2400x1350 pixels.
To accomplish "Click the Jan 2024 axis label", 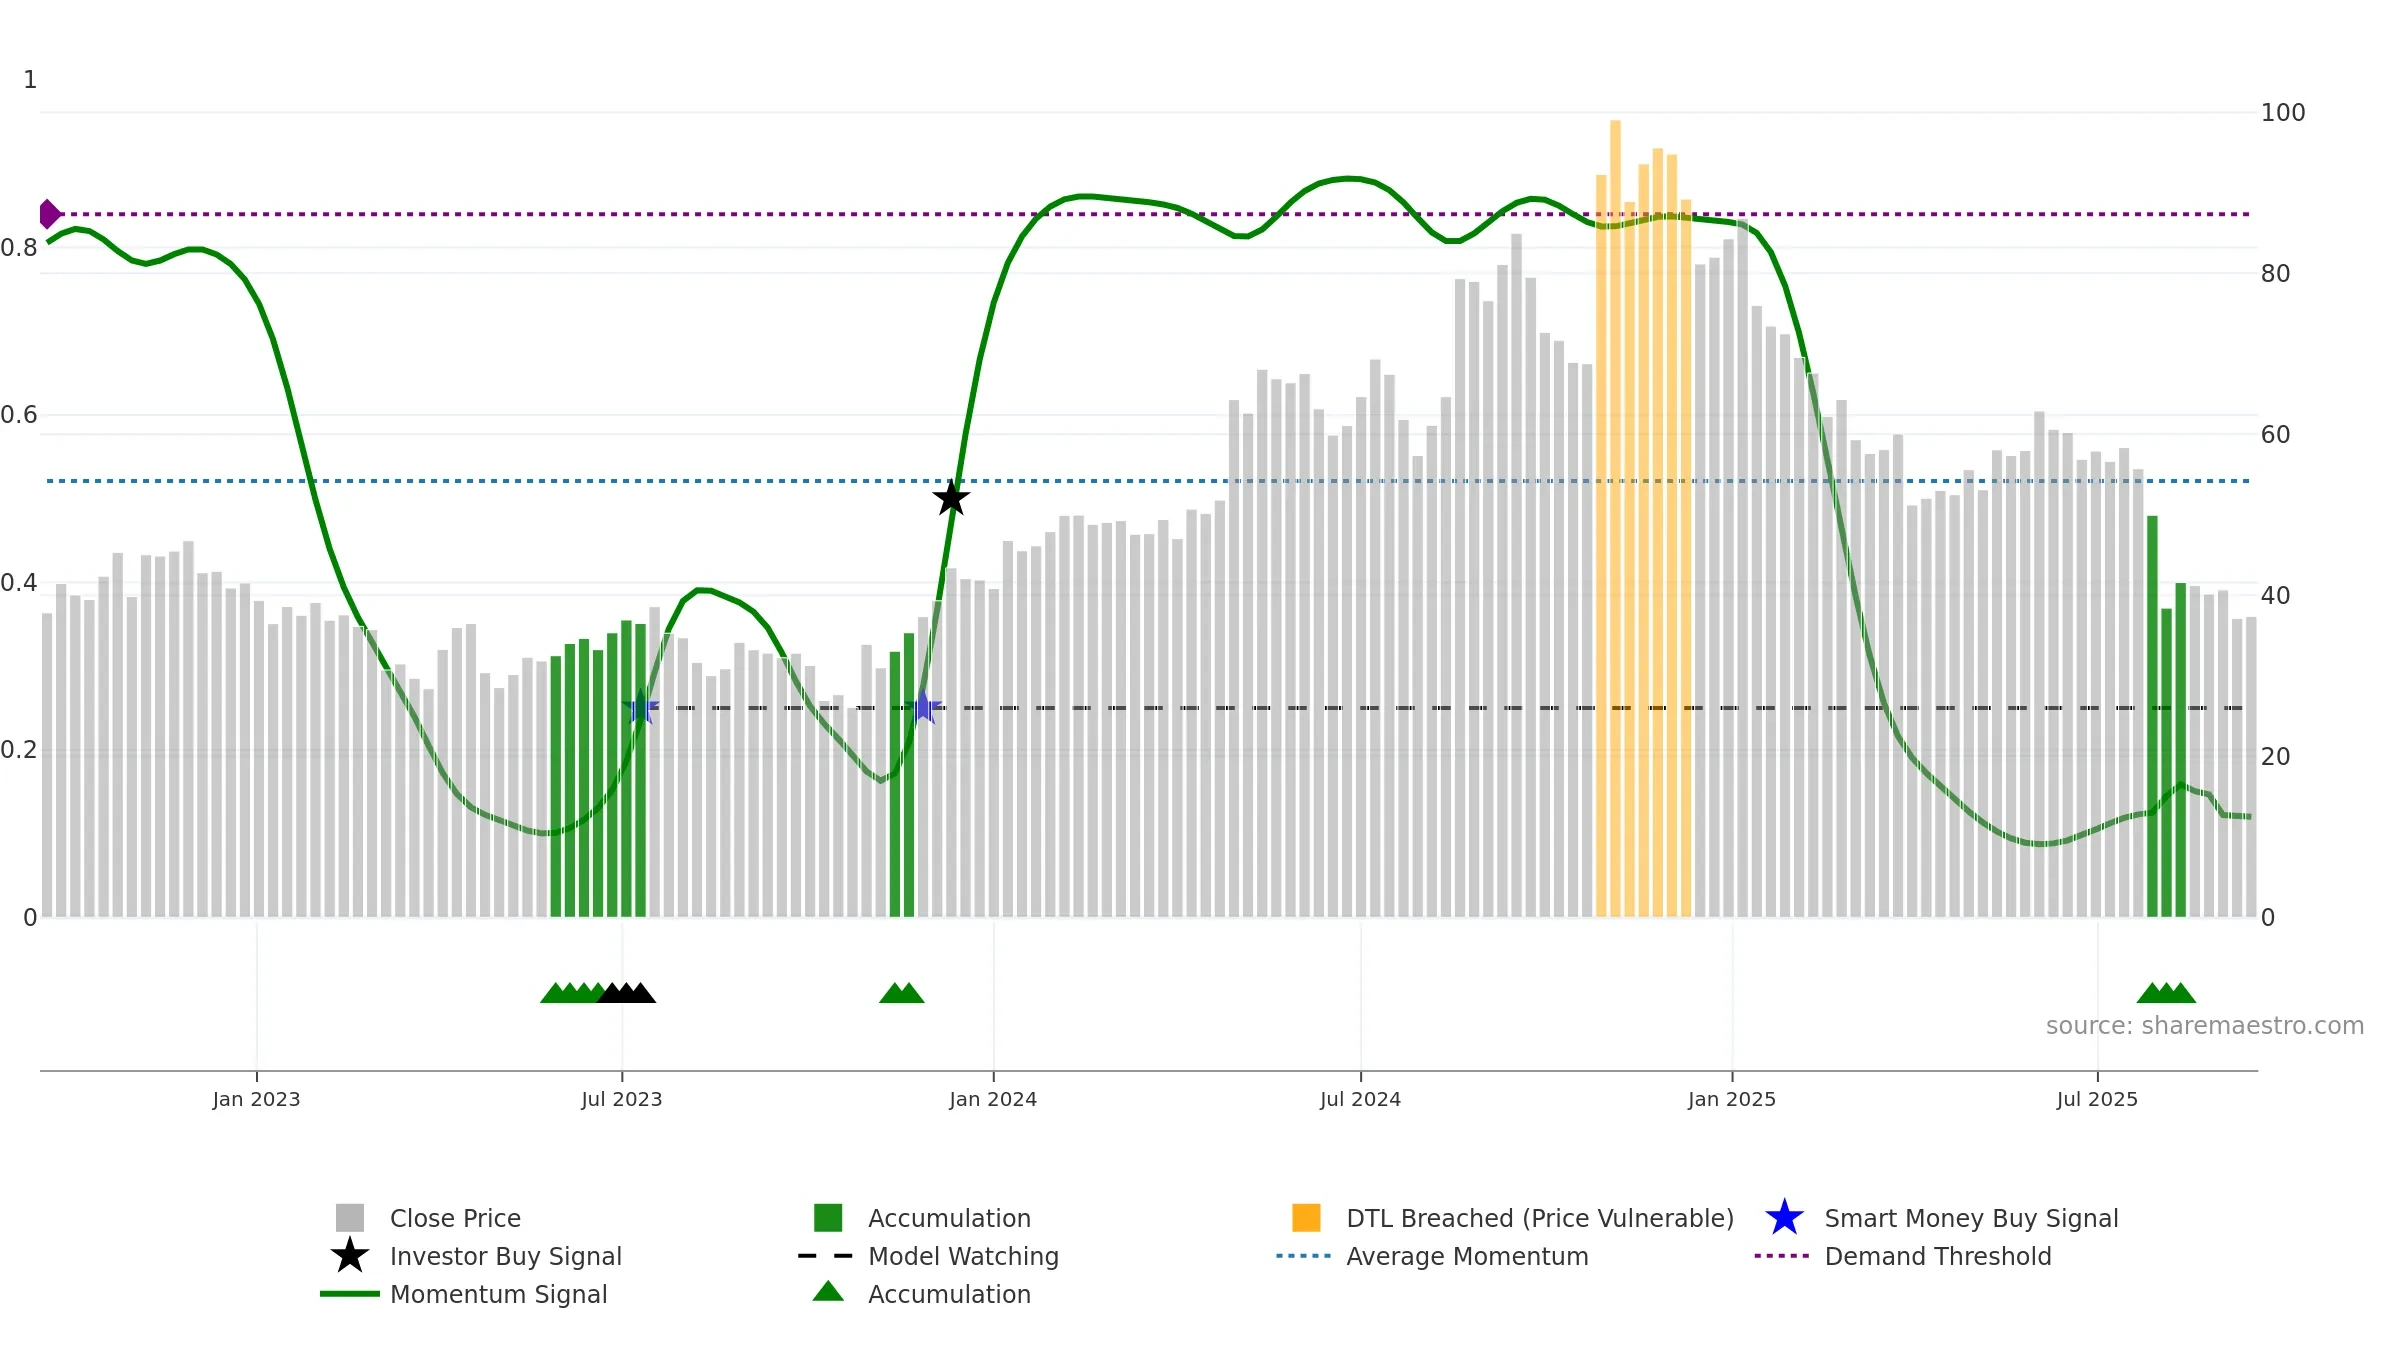I will point(993,1100).
